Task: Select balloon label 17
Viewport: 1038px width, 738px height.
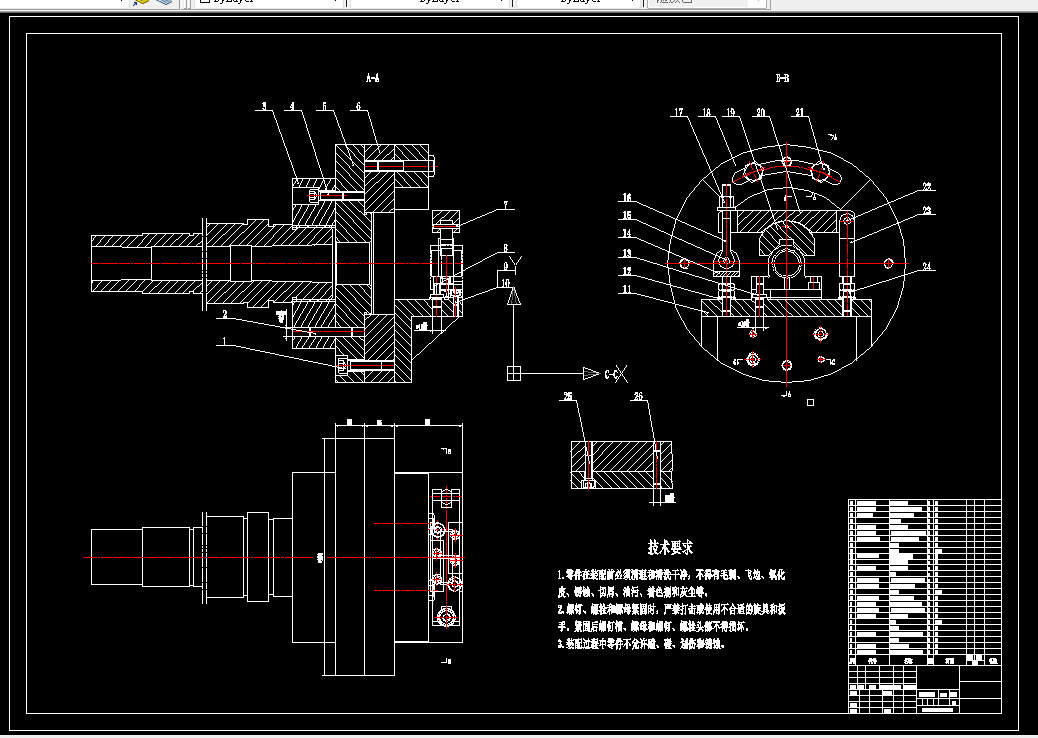Action: (x=679, y=113)
